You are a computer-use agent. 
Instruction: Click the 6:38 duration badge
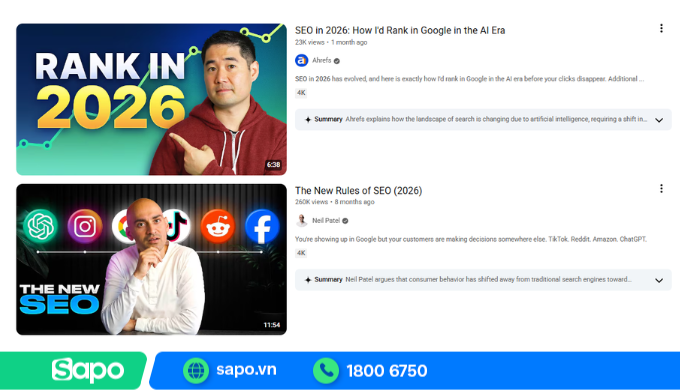point(273,165)
